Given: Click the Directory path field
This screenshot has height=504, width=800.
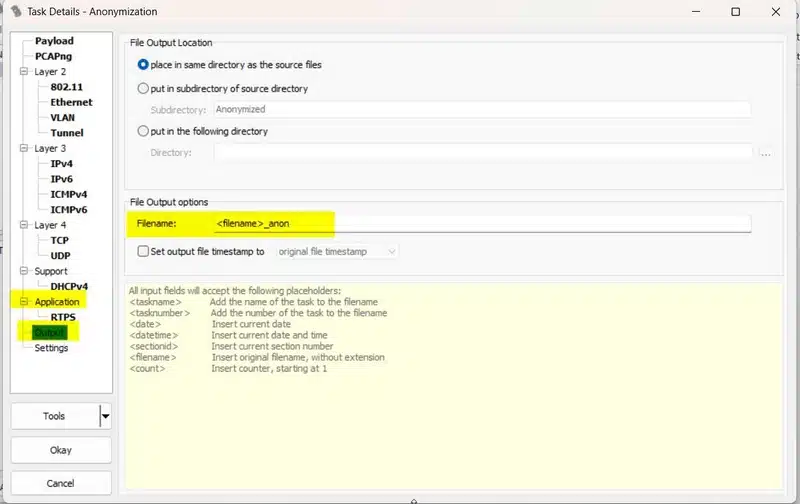Looking at the screenshot, I should click(482, 153).
